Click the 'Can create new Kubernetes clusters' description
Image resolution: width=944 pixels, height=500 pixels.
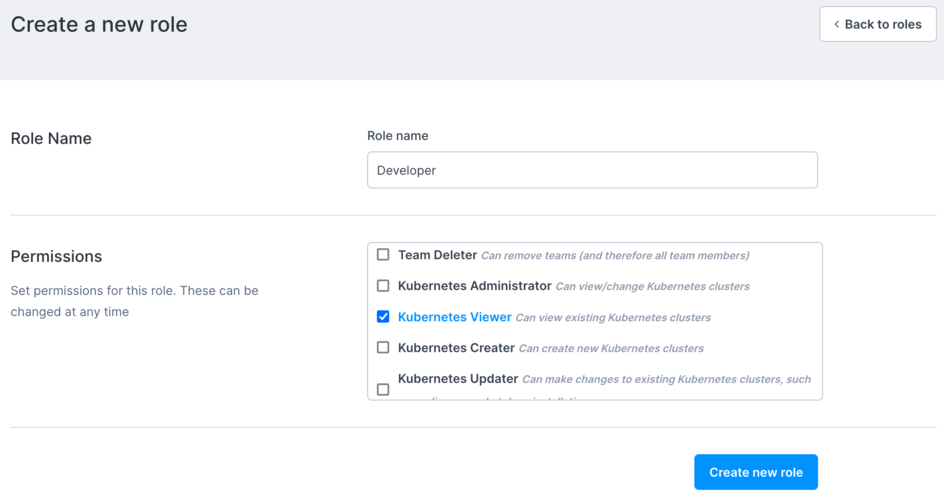[x=611, y=348]
